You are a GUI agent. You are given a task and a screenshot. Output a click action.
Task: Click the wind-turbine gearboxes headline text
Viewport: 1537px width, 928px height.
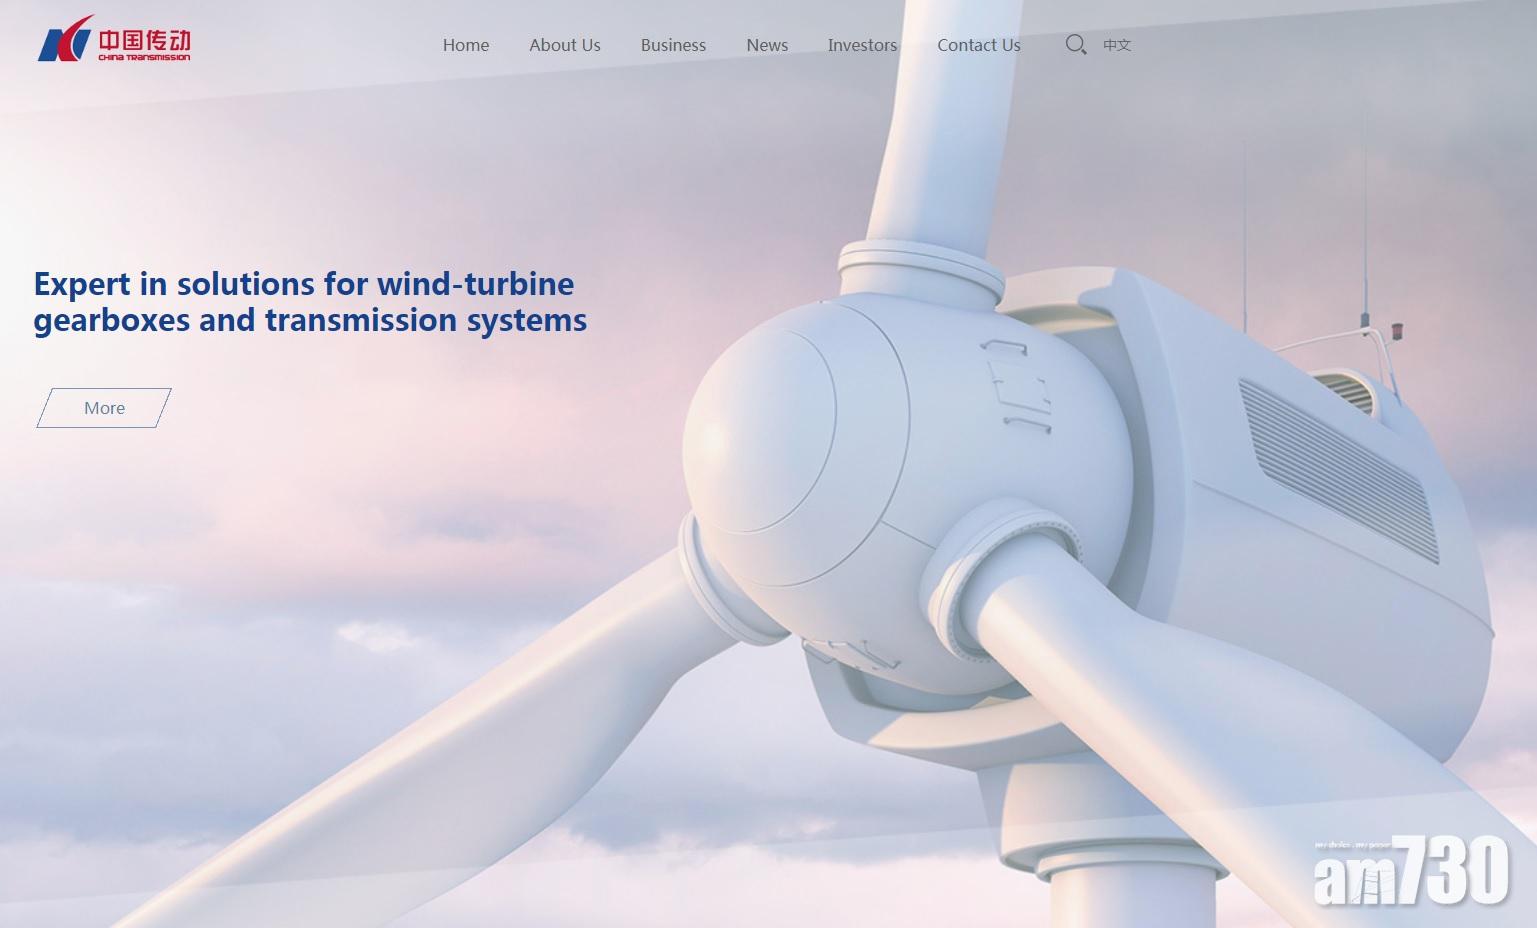(x=310, y=302)
